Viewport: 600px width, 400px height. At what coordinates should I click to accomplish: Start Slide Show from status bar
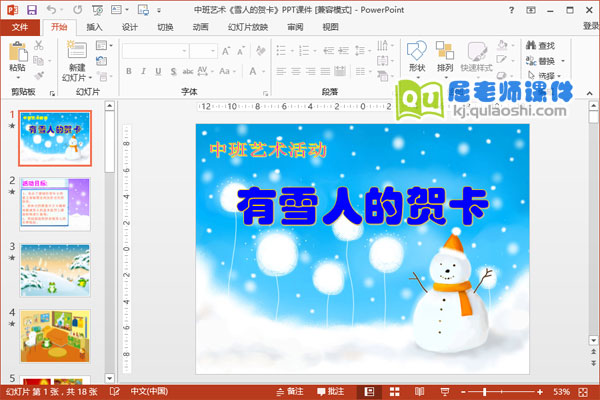(445, 392)
